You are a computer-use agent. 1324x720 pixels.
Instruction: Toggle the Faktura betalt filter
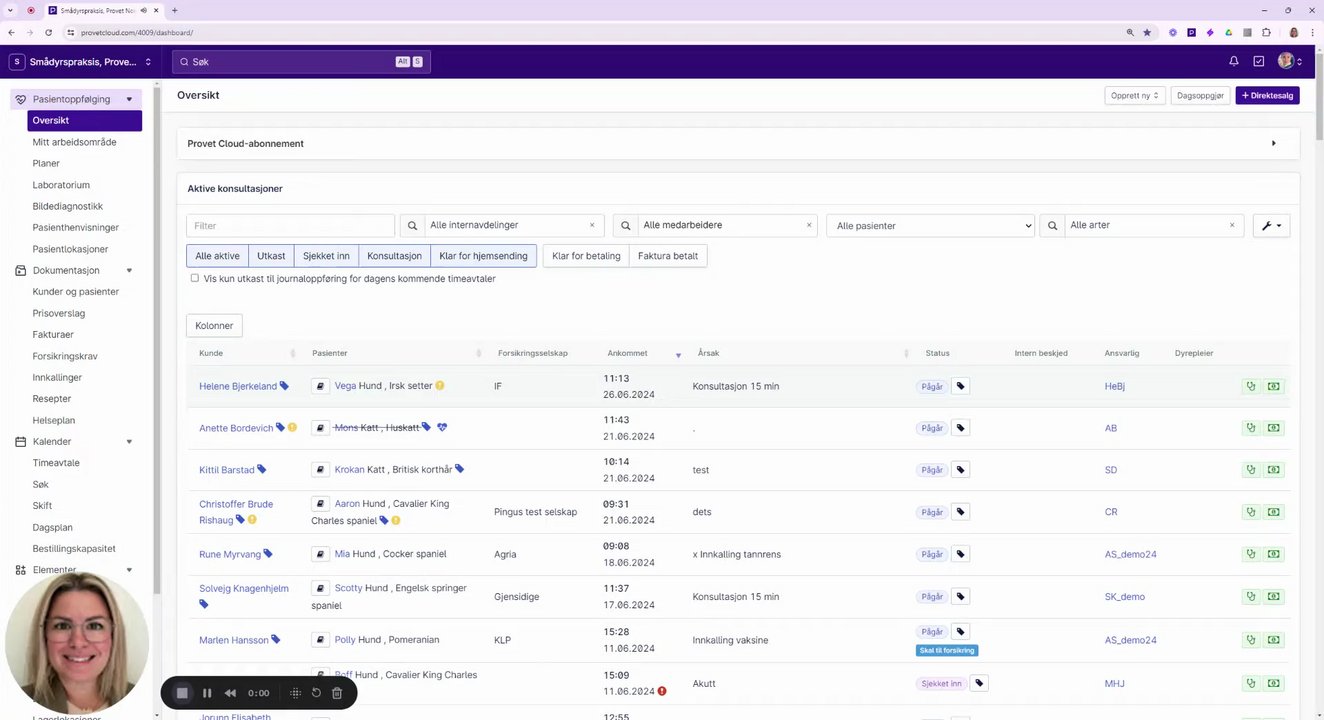(x=668, y=256)
